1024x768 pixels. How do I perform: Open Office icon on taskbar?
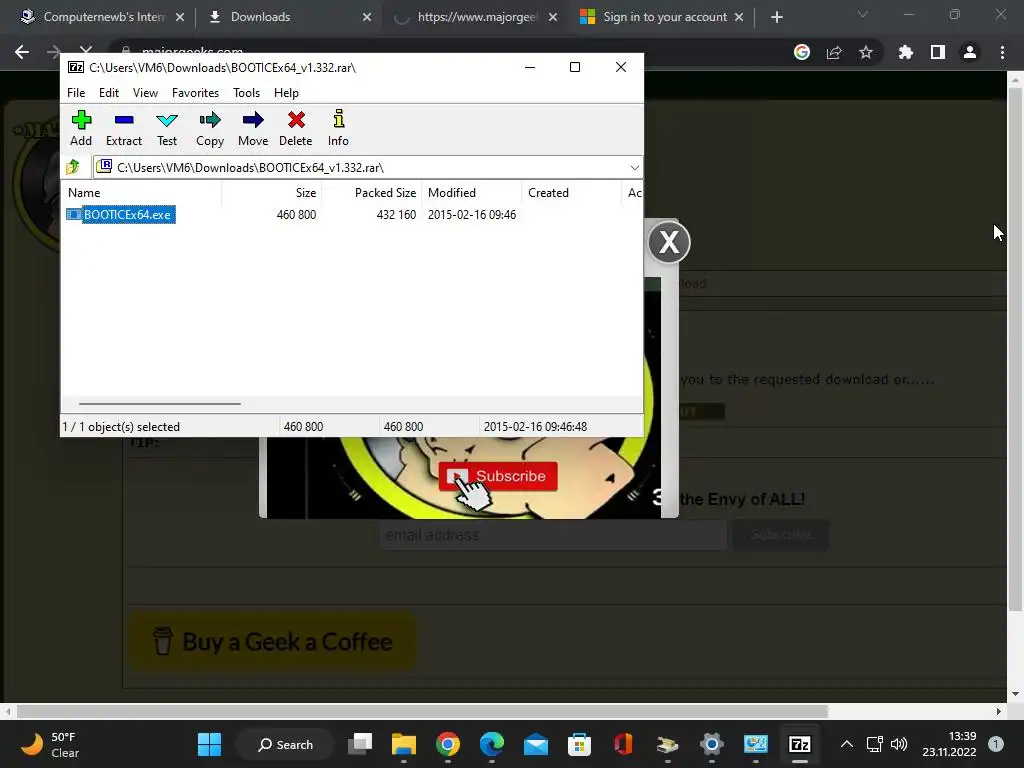click(x=623, y=744)
